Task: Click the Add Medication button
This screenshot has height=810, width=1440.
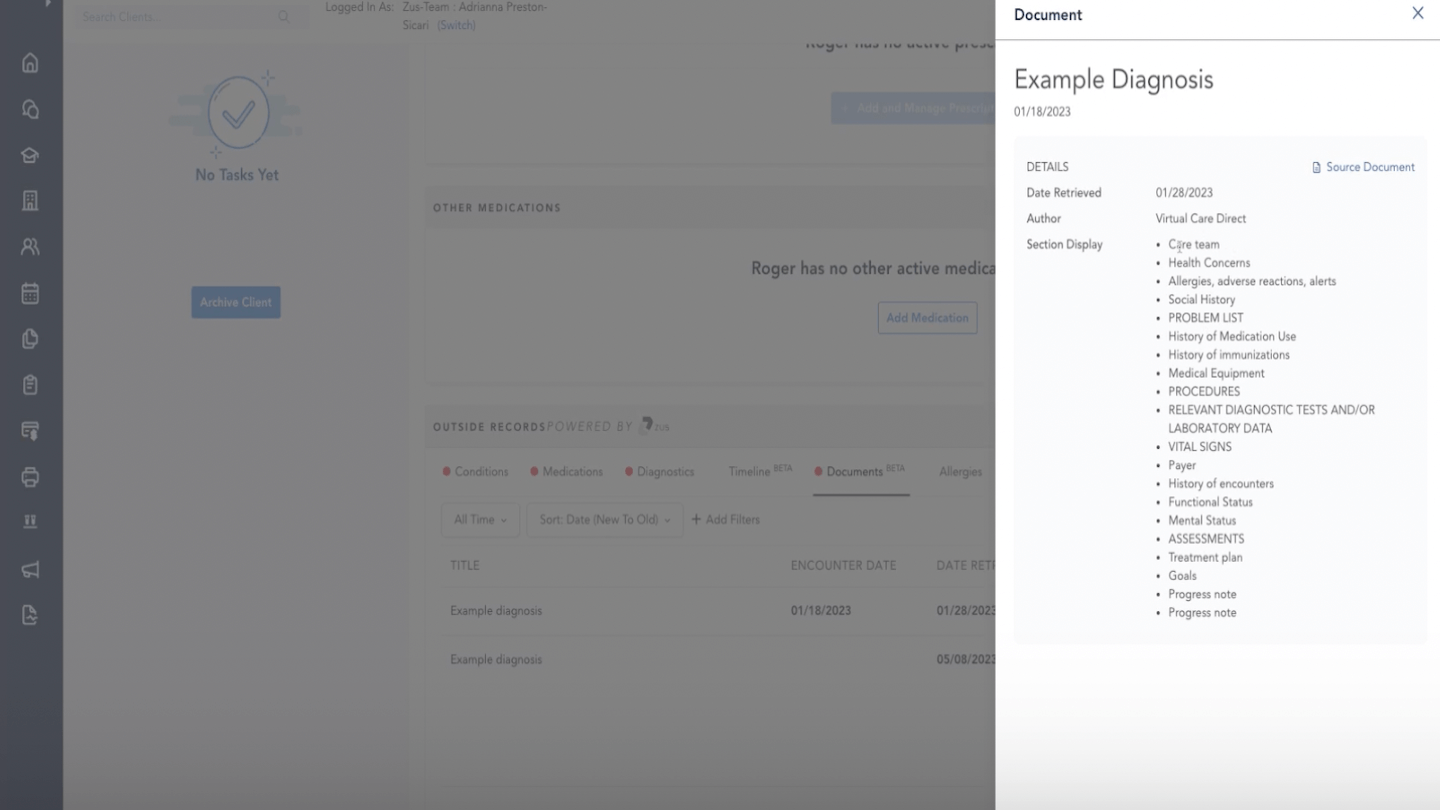Action: click(927, 318)
